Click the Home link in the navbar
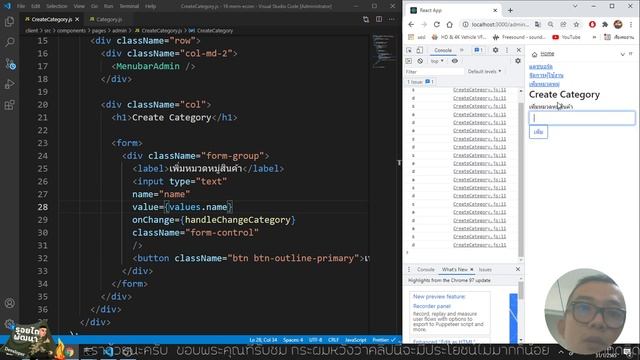The image size is (640, 360). pos(547,53)
